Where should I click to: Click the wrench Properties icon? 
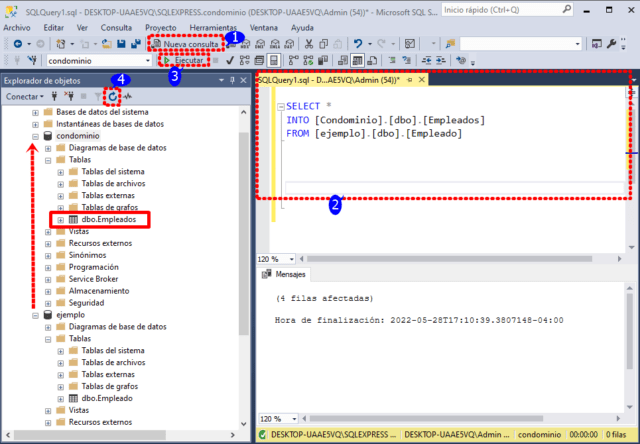point(611,44)
